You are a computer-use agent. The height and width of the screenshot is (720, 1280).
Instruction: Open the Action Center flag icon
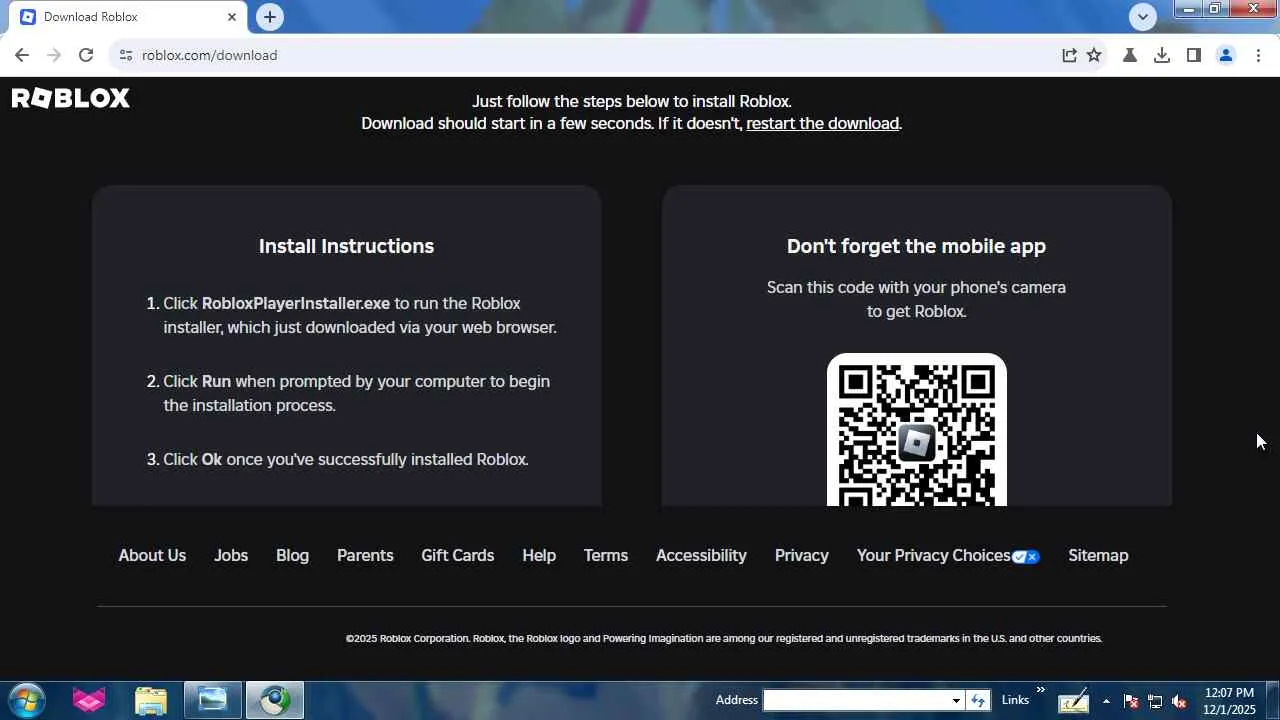tap(1131, 701)
